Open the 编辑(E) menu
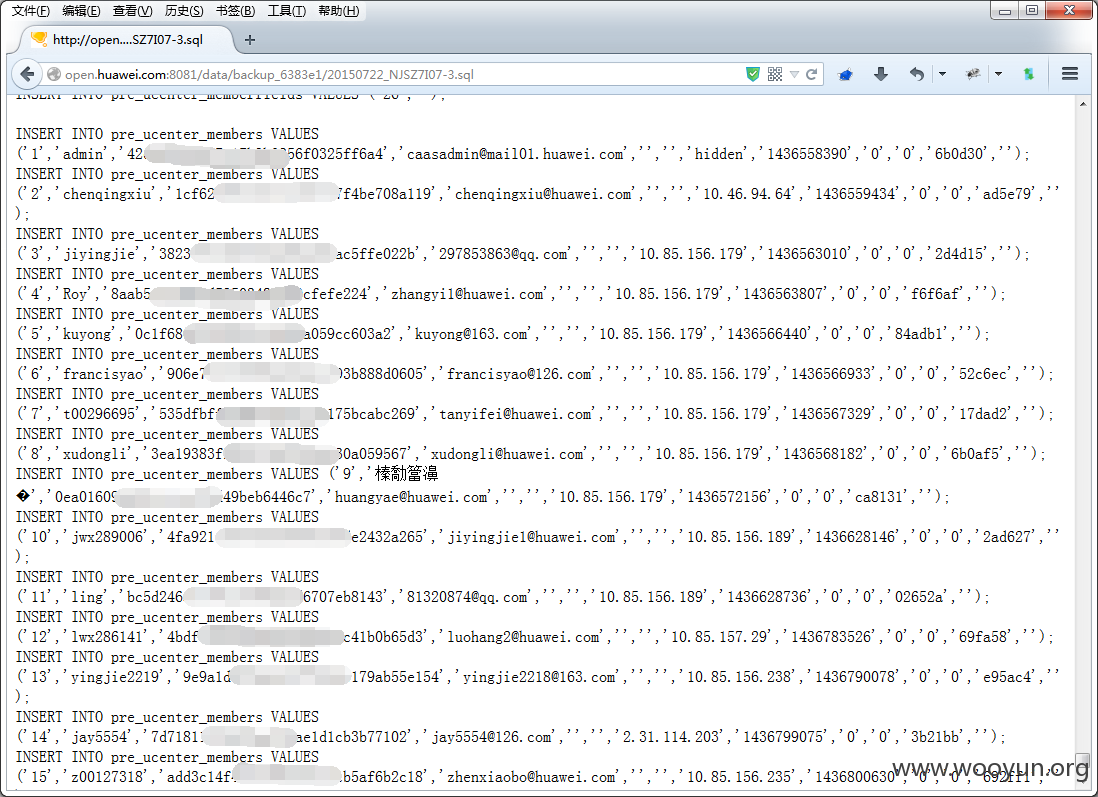Viewport: 1098px width, 797px height. 81,11
